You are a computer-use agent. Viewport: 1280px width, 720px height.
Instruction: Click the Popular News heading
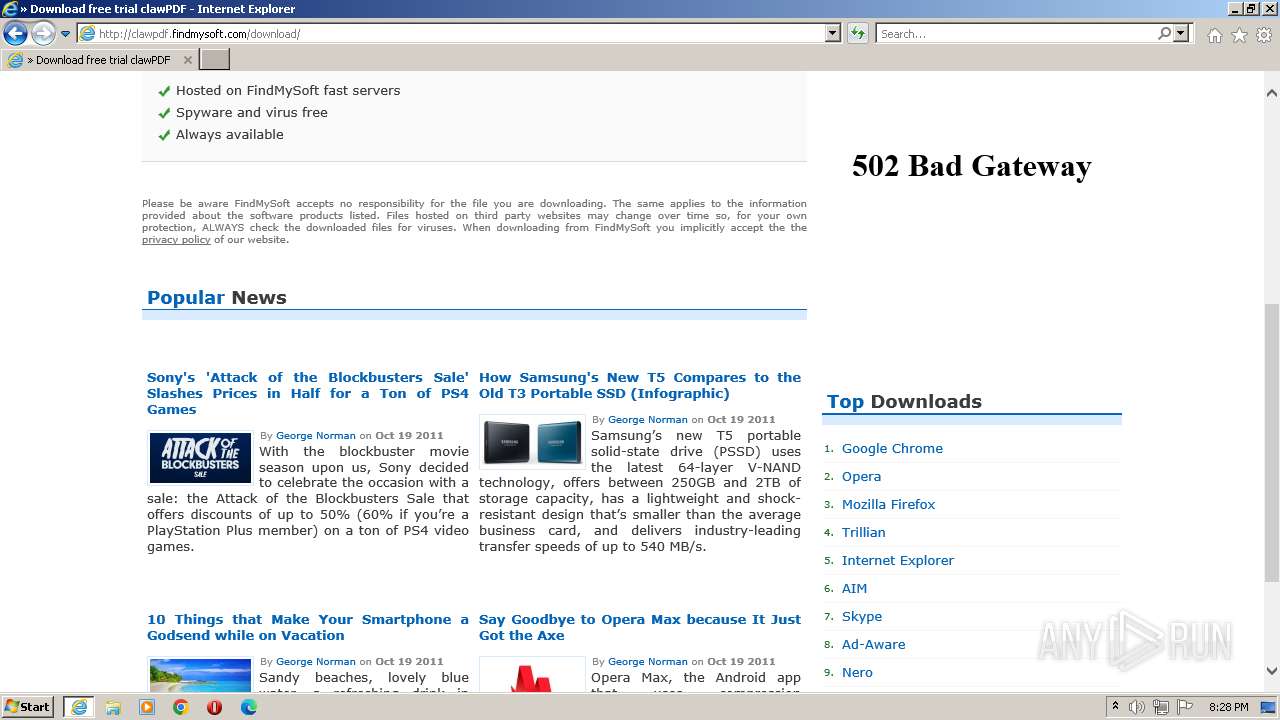point(217,298)
